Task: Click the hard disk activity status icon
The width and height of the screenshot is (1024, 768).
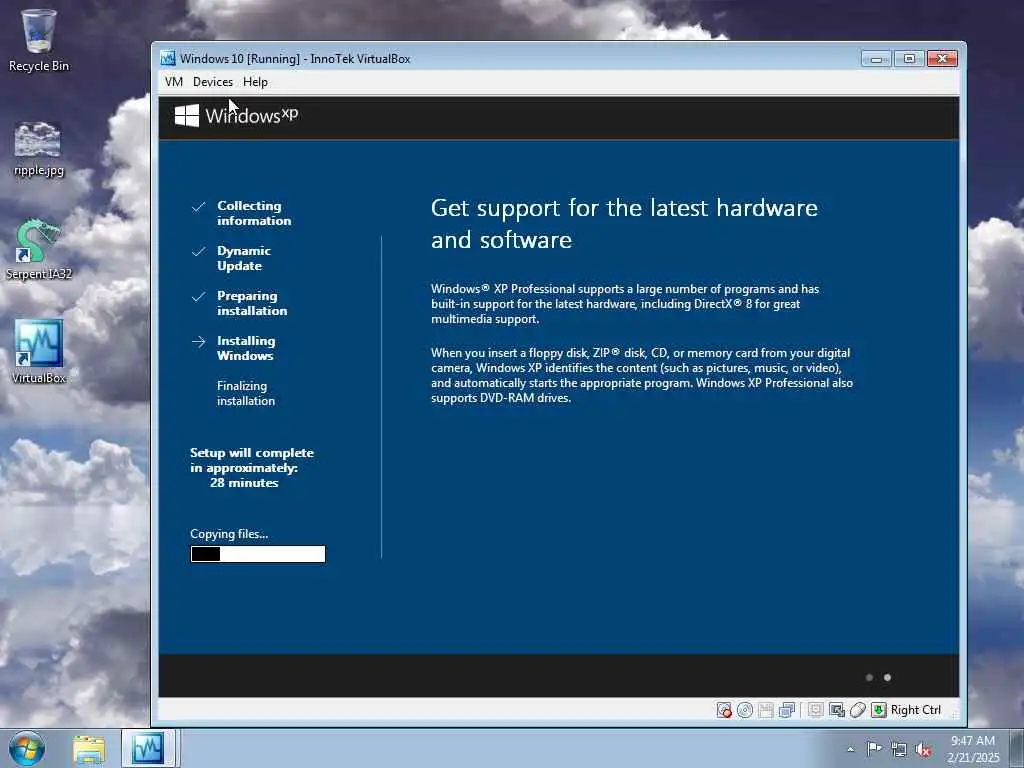Action: pos(724,710)
